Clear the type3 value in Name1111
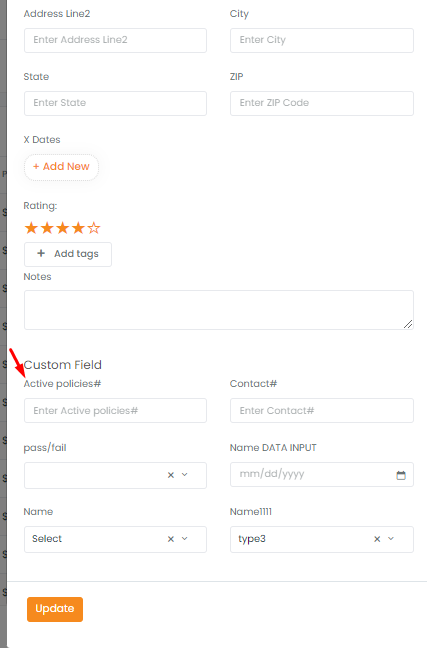 [x=377, y=539]
